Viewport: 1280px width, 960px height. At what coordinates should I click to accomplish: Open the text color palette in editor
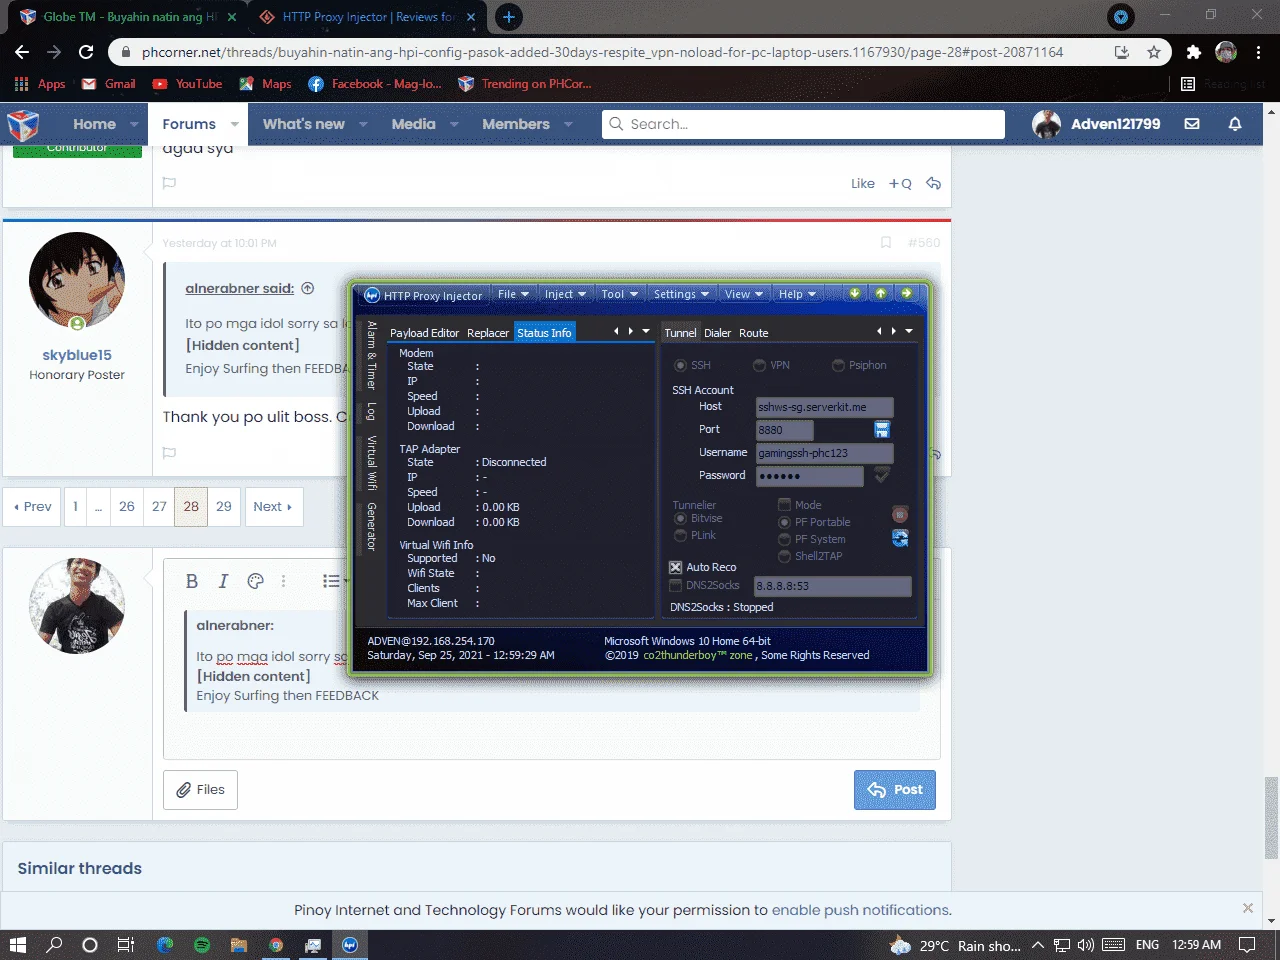tap(255, 581)
